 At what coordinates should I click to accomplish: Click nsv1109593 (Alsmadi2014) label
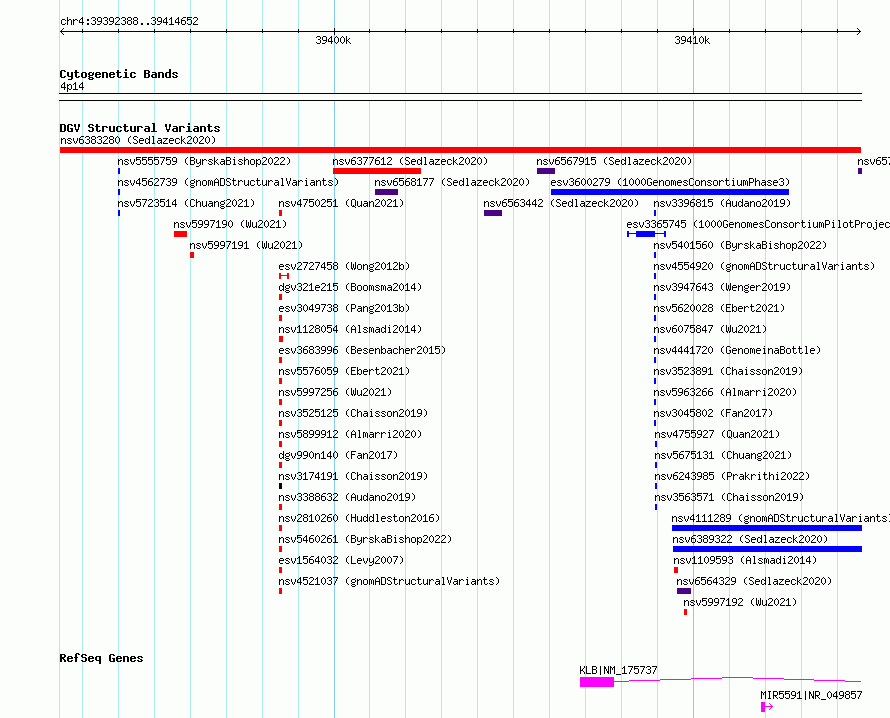pos(745,560)
